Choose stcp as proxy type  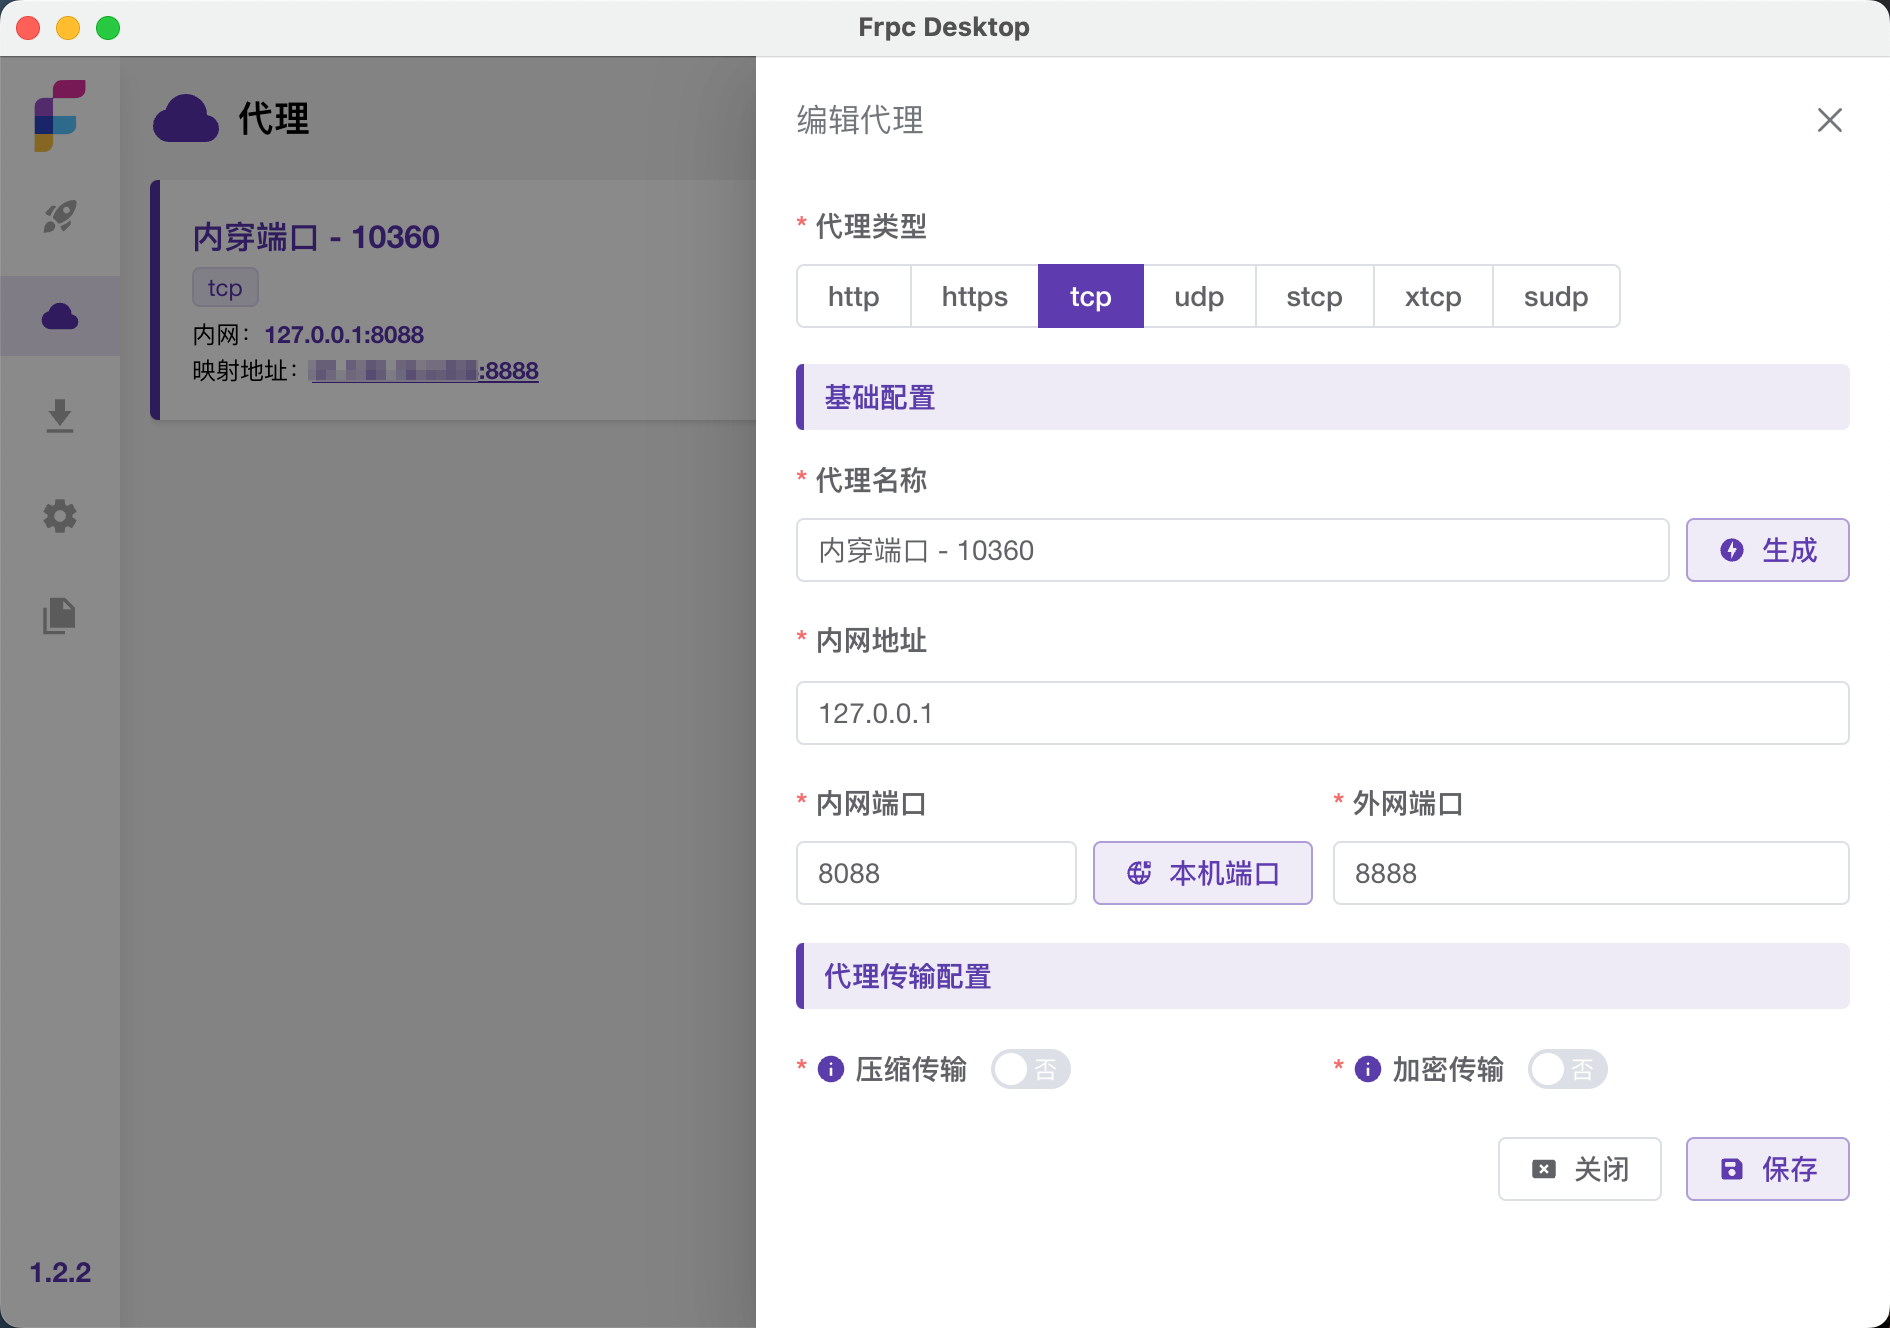pos(1314,296)
